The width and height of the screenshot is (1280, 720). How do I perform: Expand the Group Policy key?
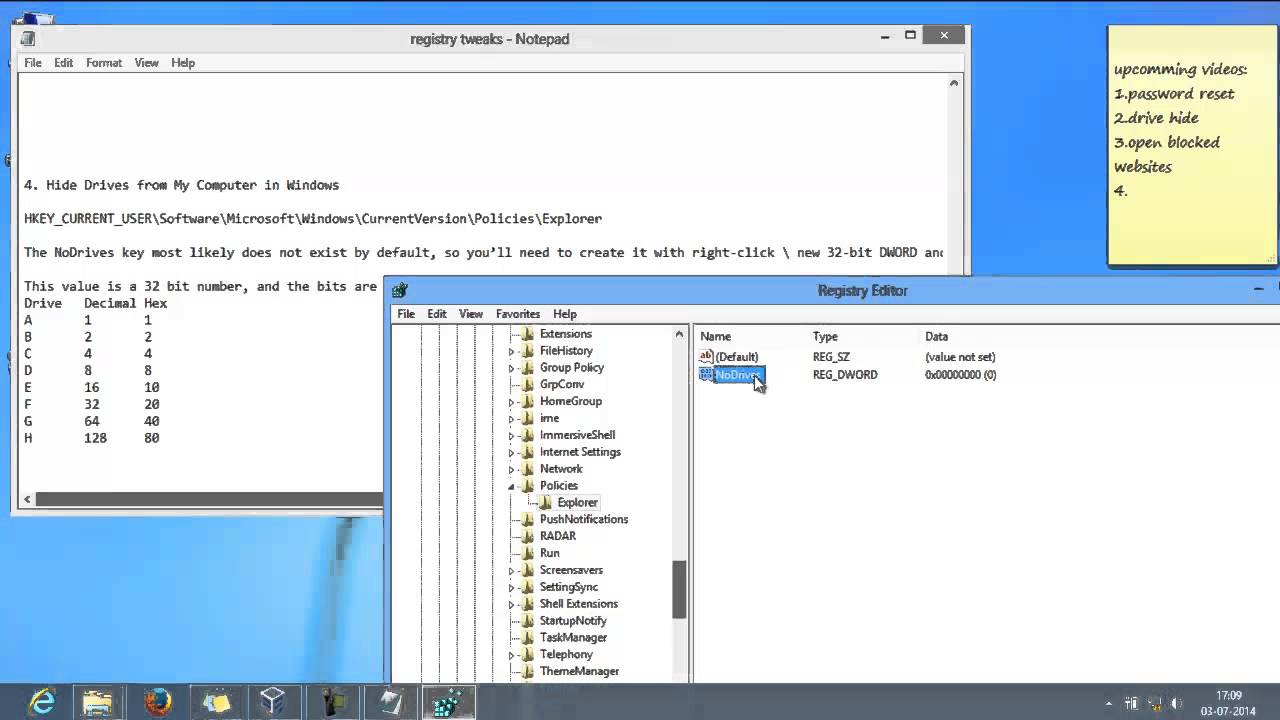[511, 368]
